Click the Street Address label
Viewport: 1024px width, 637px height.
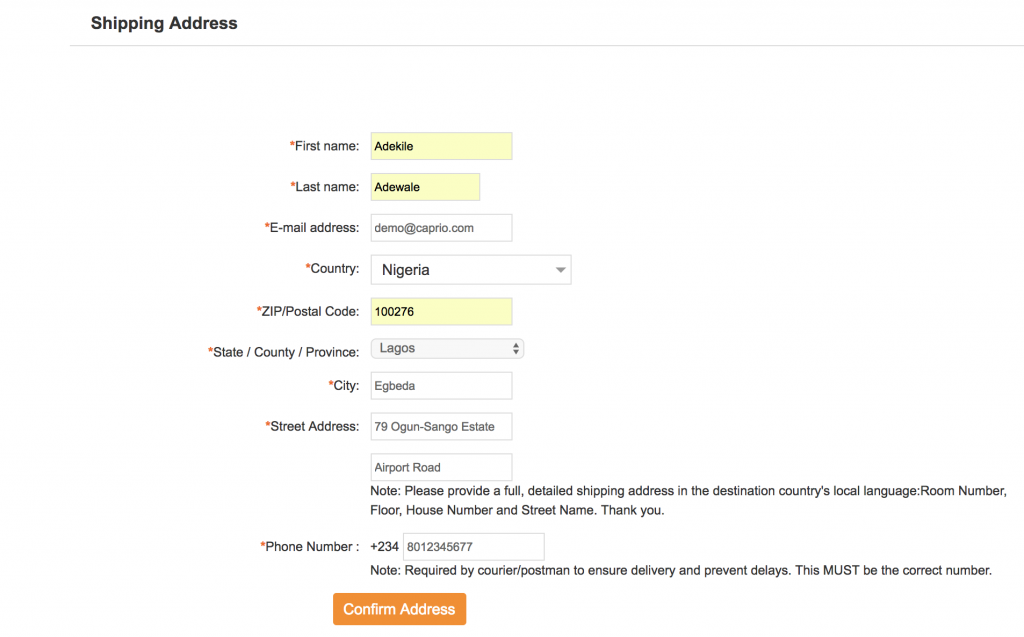tap(312, 427)
